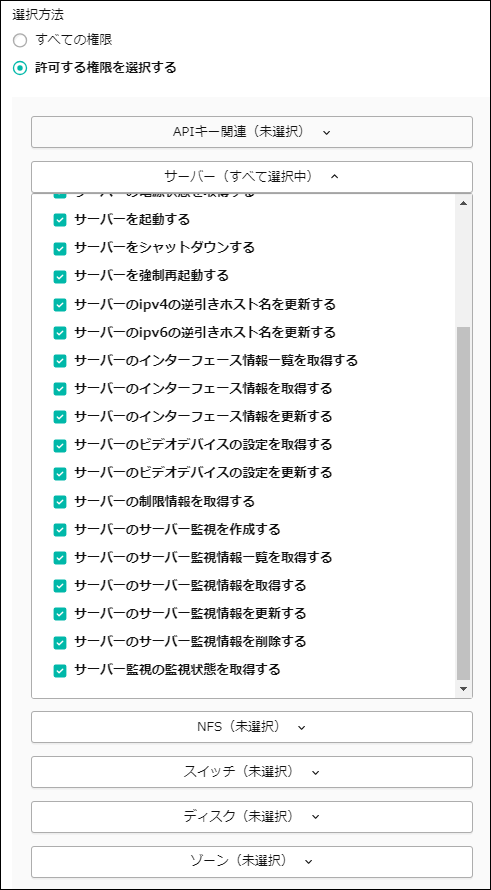The height and width of the screenshot is (890, 491).
Task: Uncheck サーバーを強制再起動する permission
Action: (x=60, y=276)
